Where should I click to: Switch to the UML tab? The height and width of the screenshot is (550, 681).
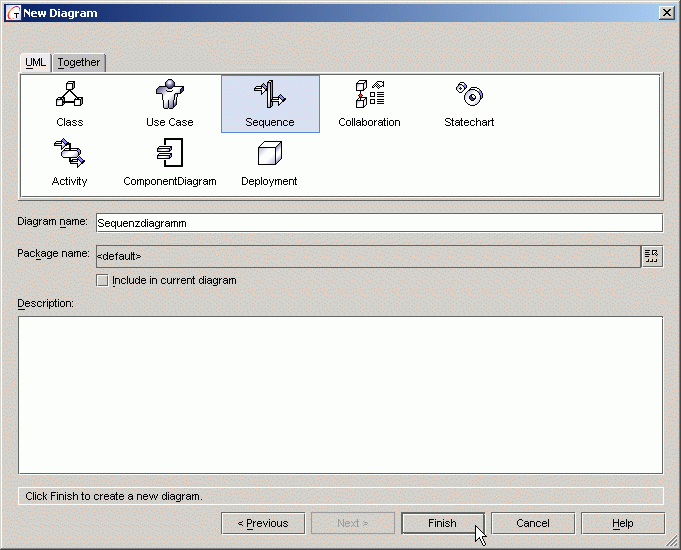36,62
